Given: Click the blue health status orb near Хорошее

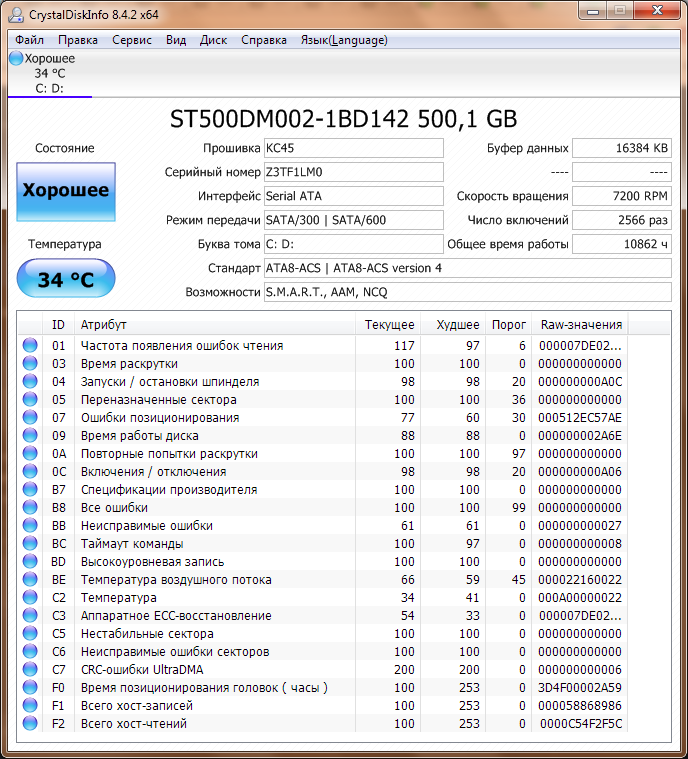Looking at the screenshot, I should [x=16, y=59].
